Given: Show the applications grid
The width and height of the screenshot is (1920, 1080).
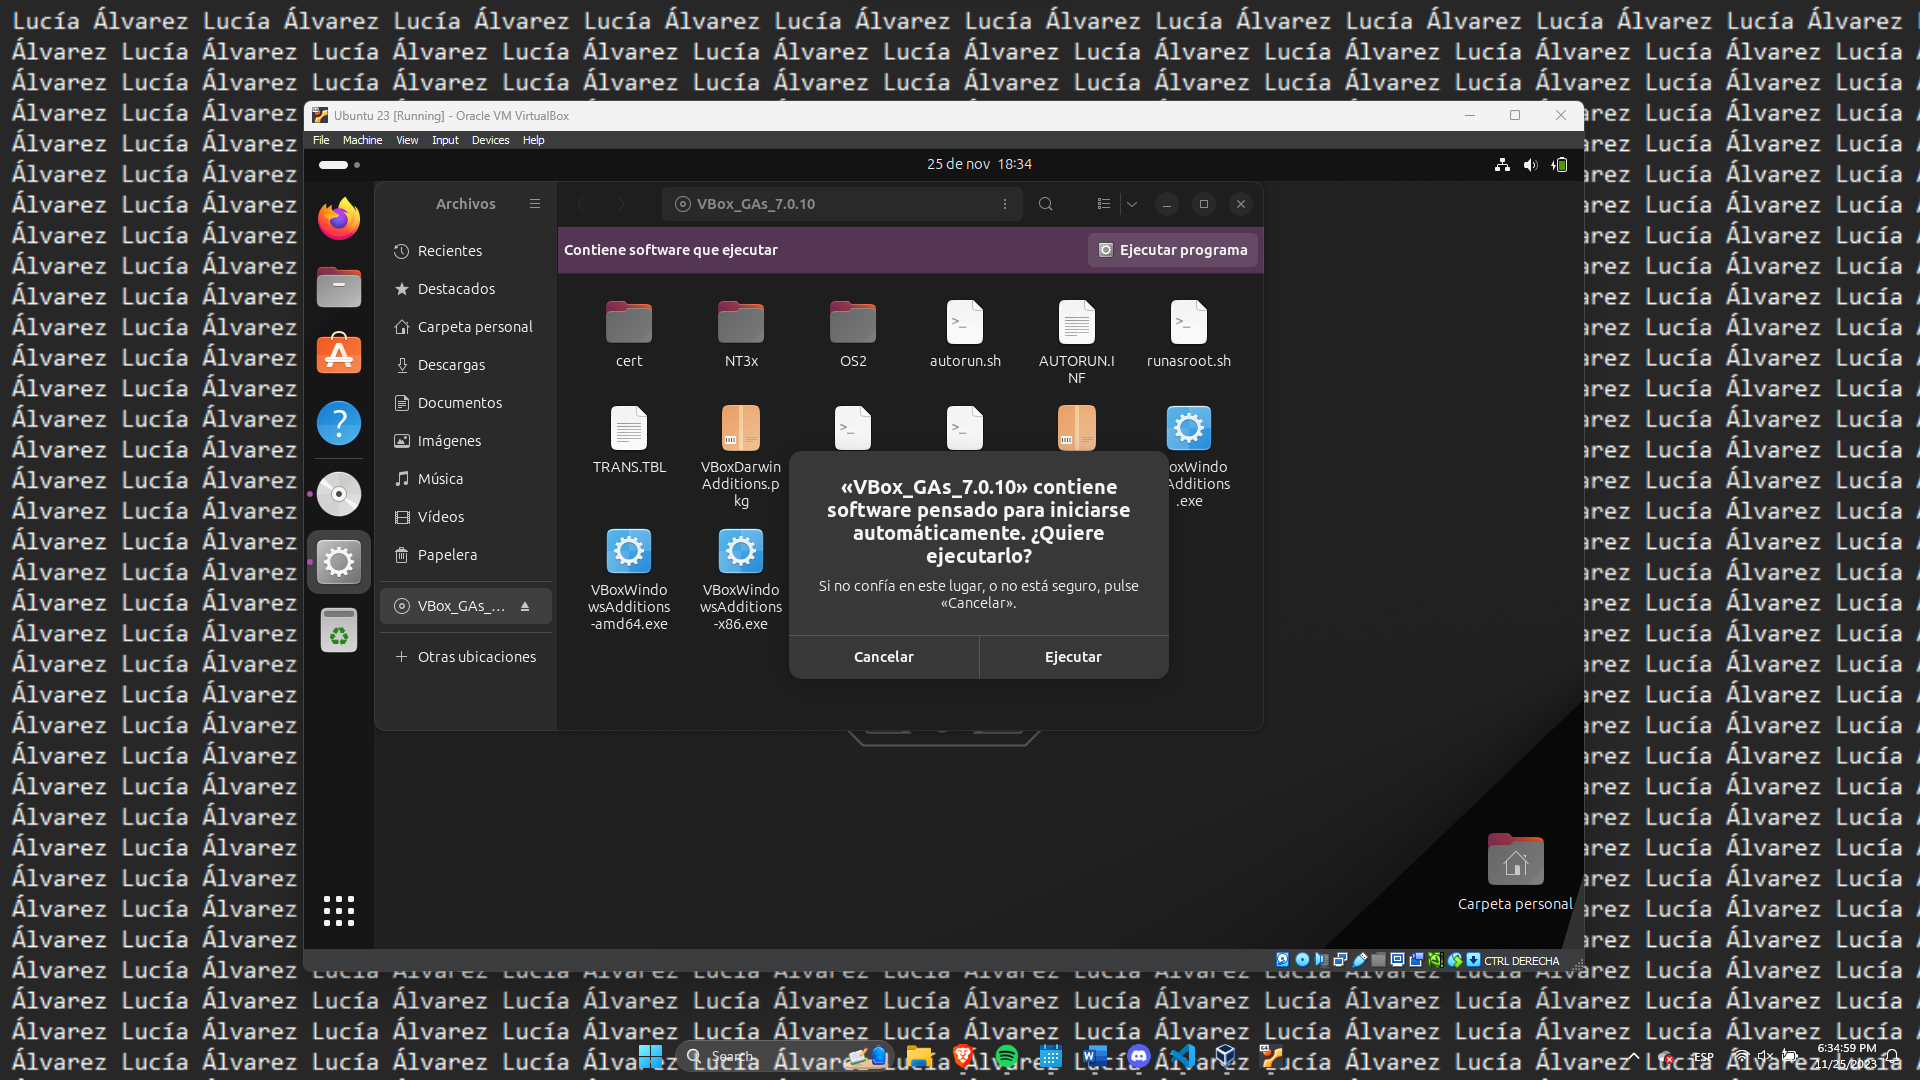Looking at the screenshot, I should [x=339, y=910].
